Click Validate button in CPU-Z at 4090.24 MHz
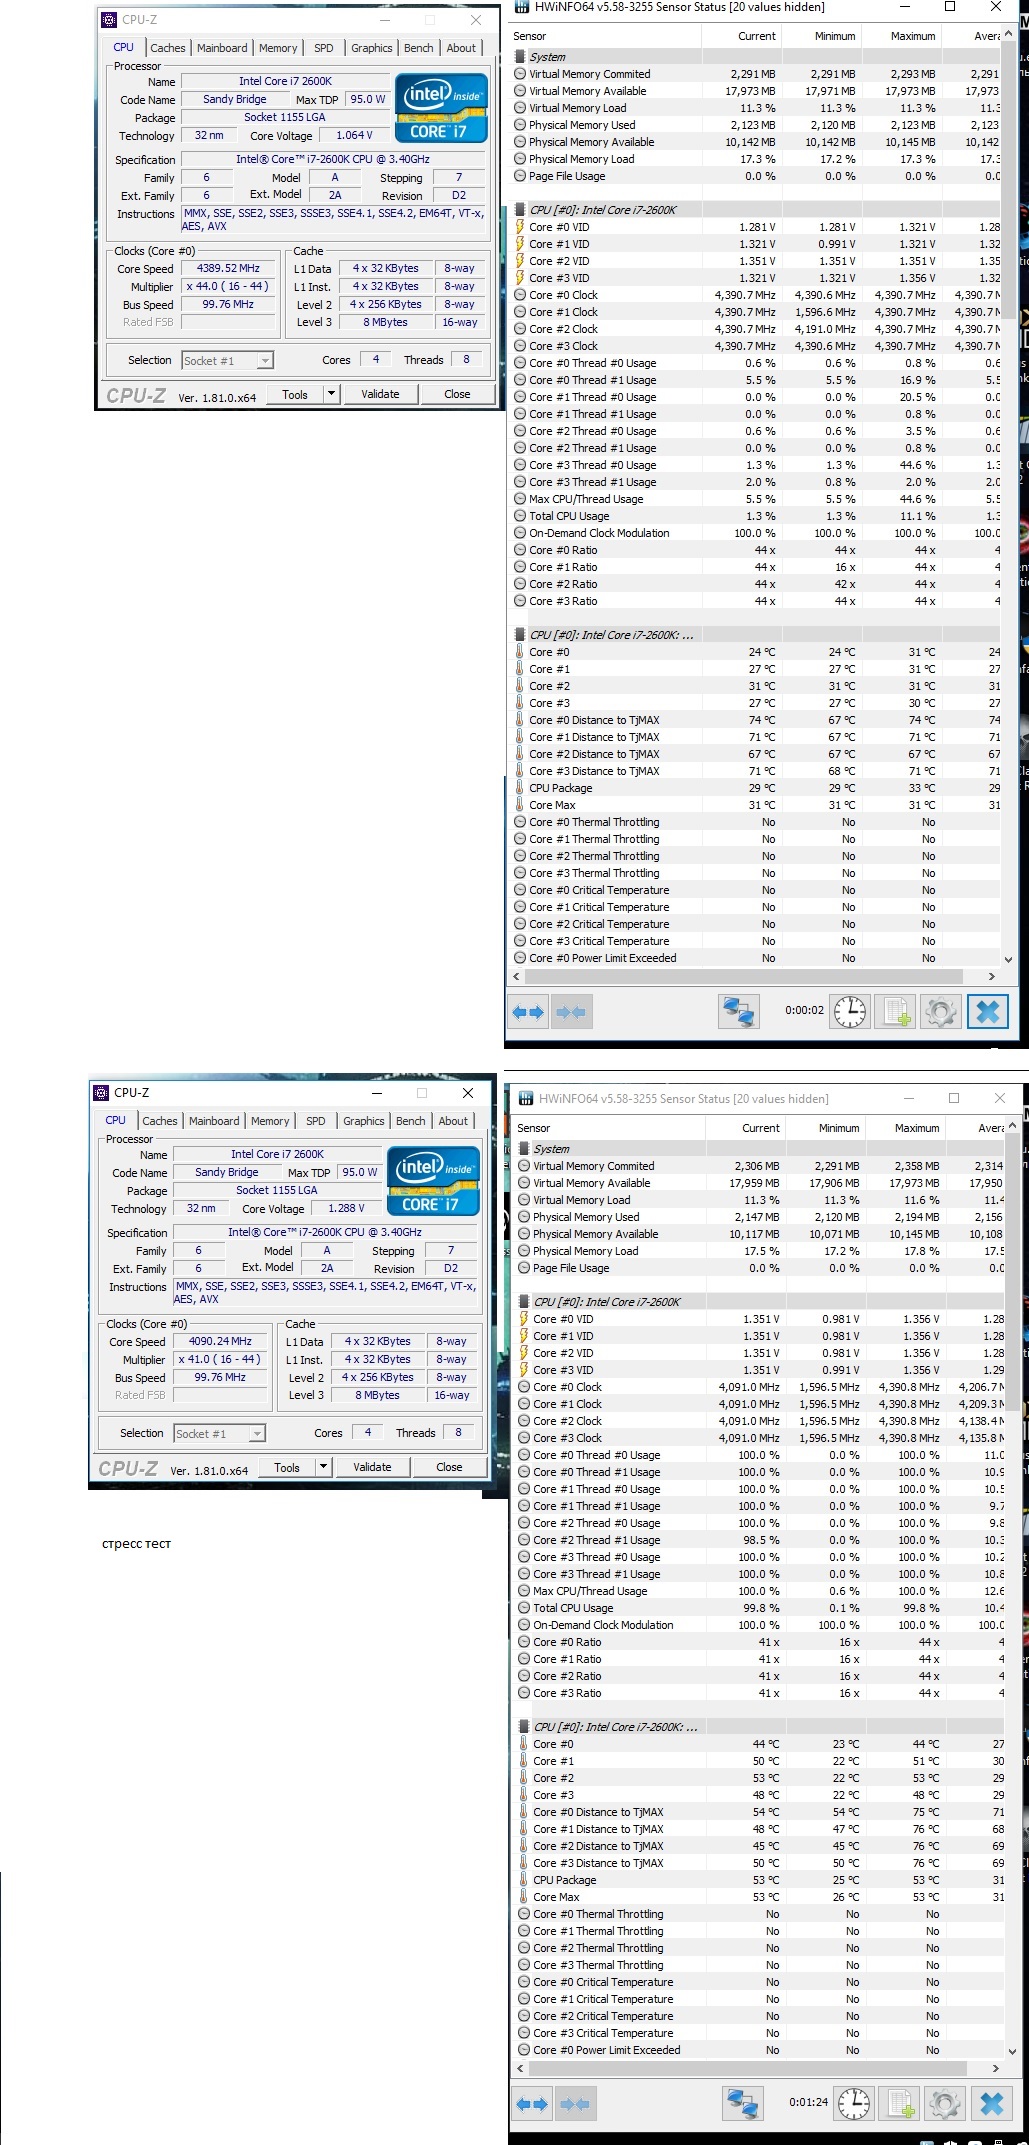 (x=372, y=1467)
